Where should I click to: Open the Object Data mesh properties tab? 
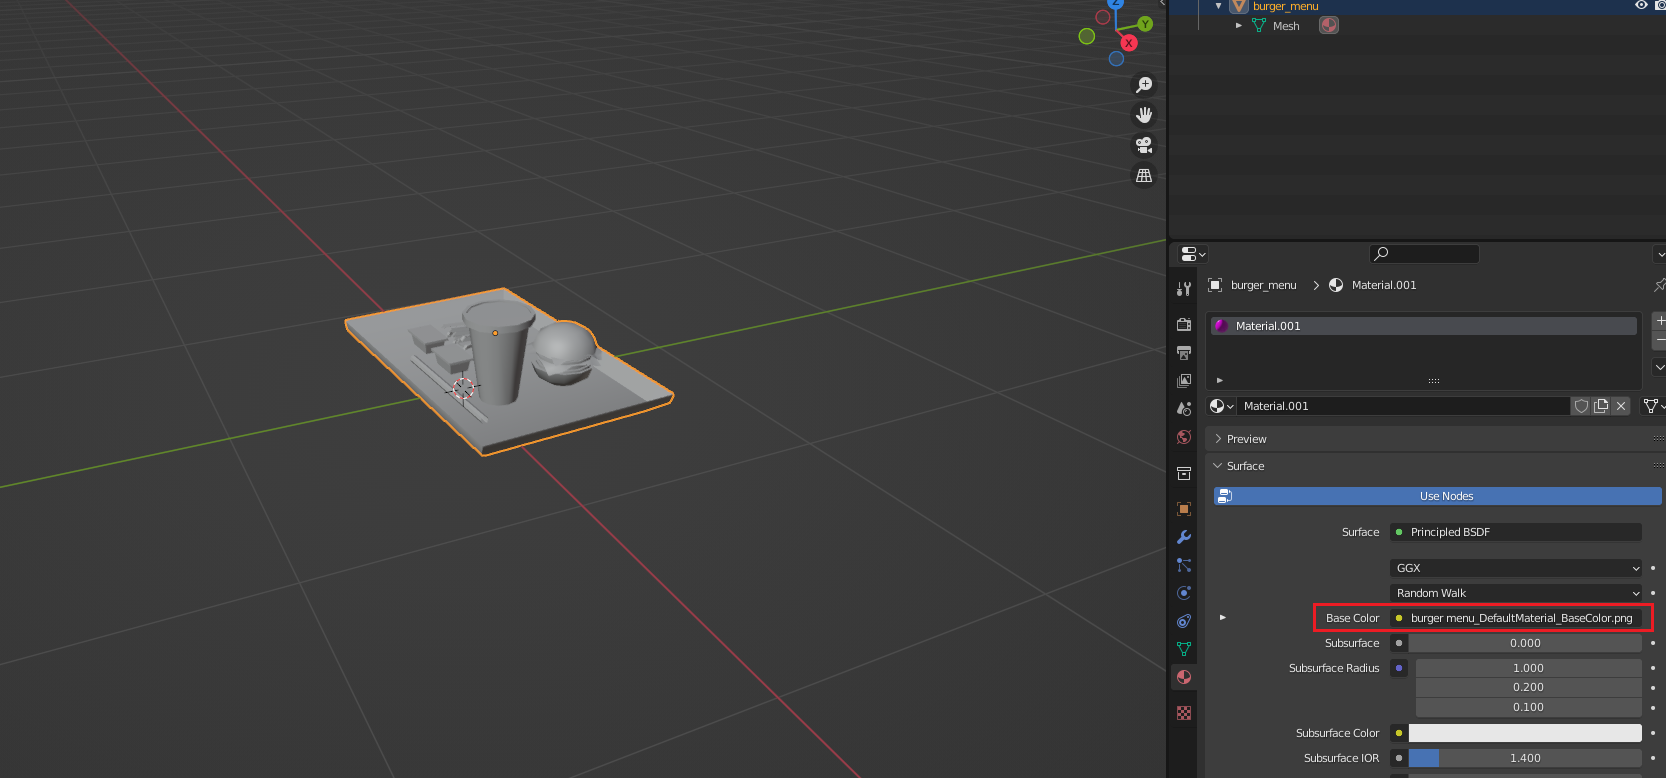pos(1184,649)
